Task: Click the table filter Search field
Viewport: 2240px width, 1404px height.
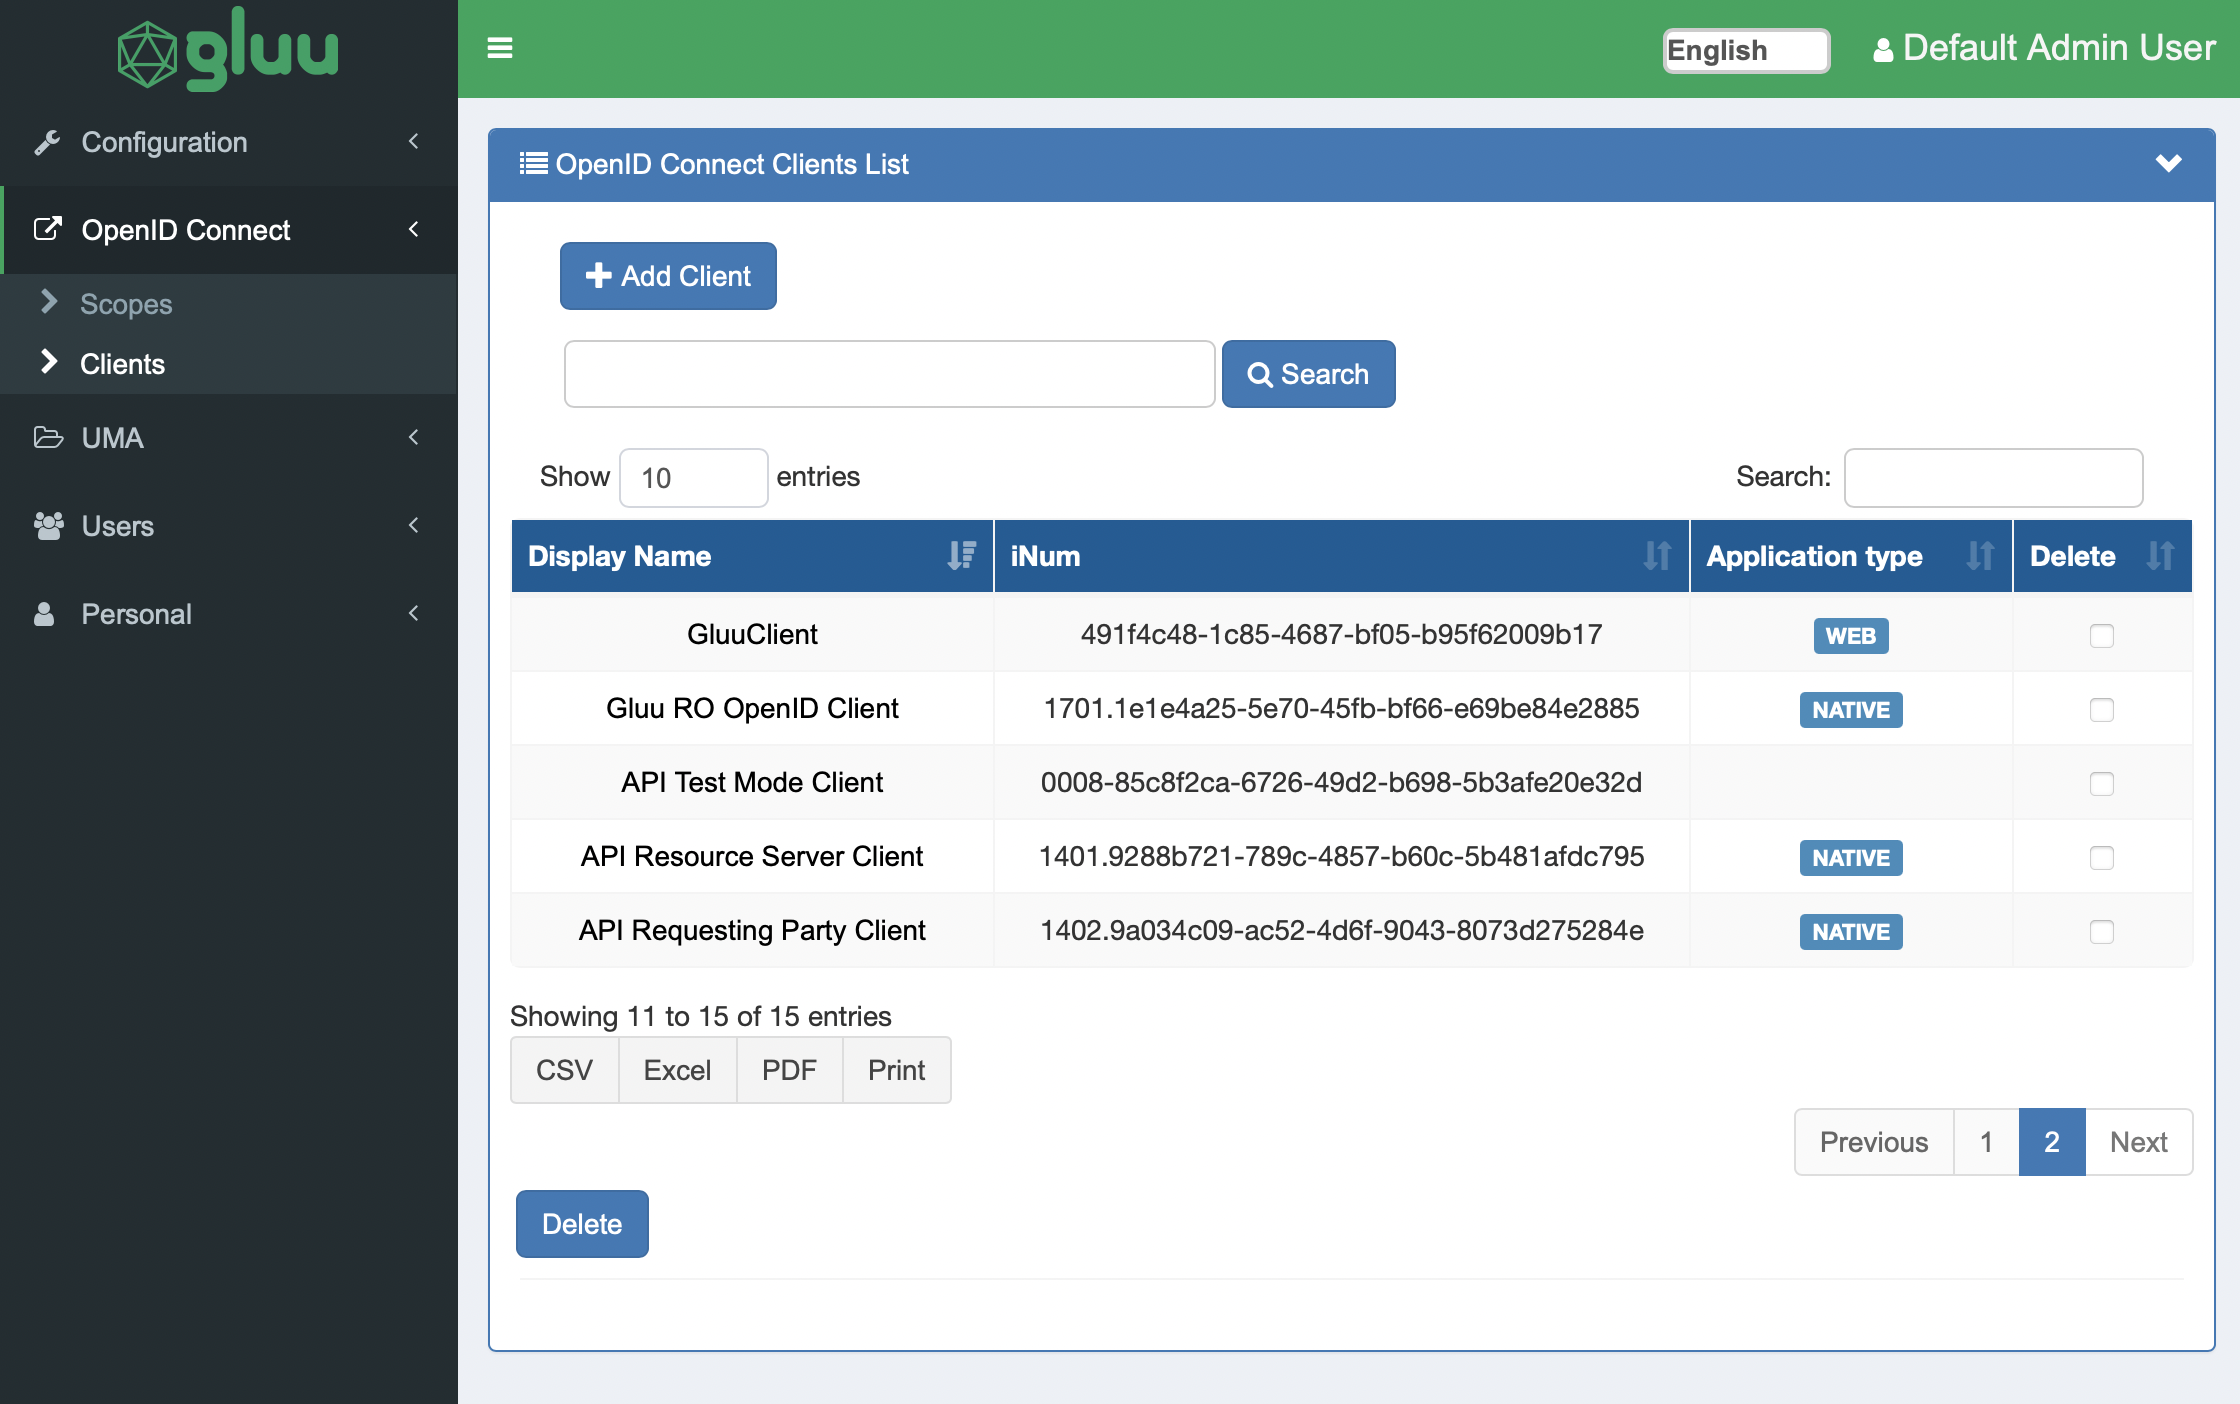Action: click(x=1993, y=478)
